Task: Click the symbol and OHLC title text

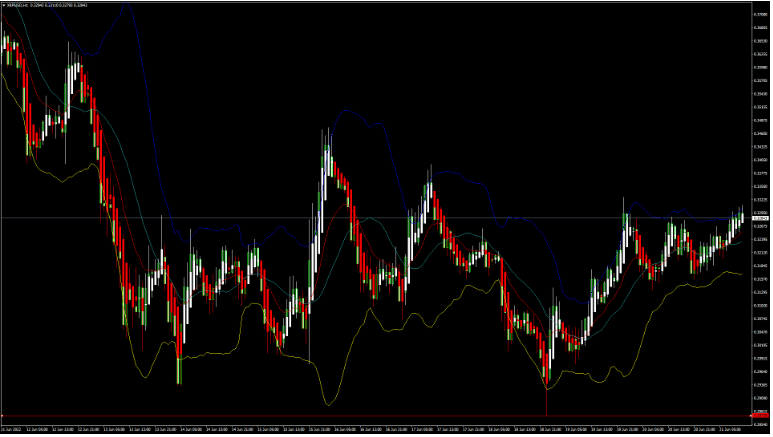Action: [47, 5]
